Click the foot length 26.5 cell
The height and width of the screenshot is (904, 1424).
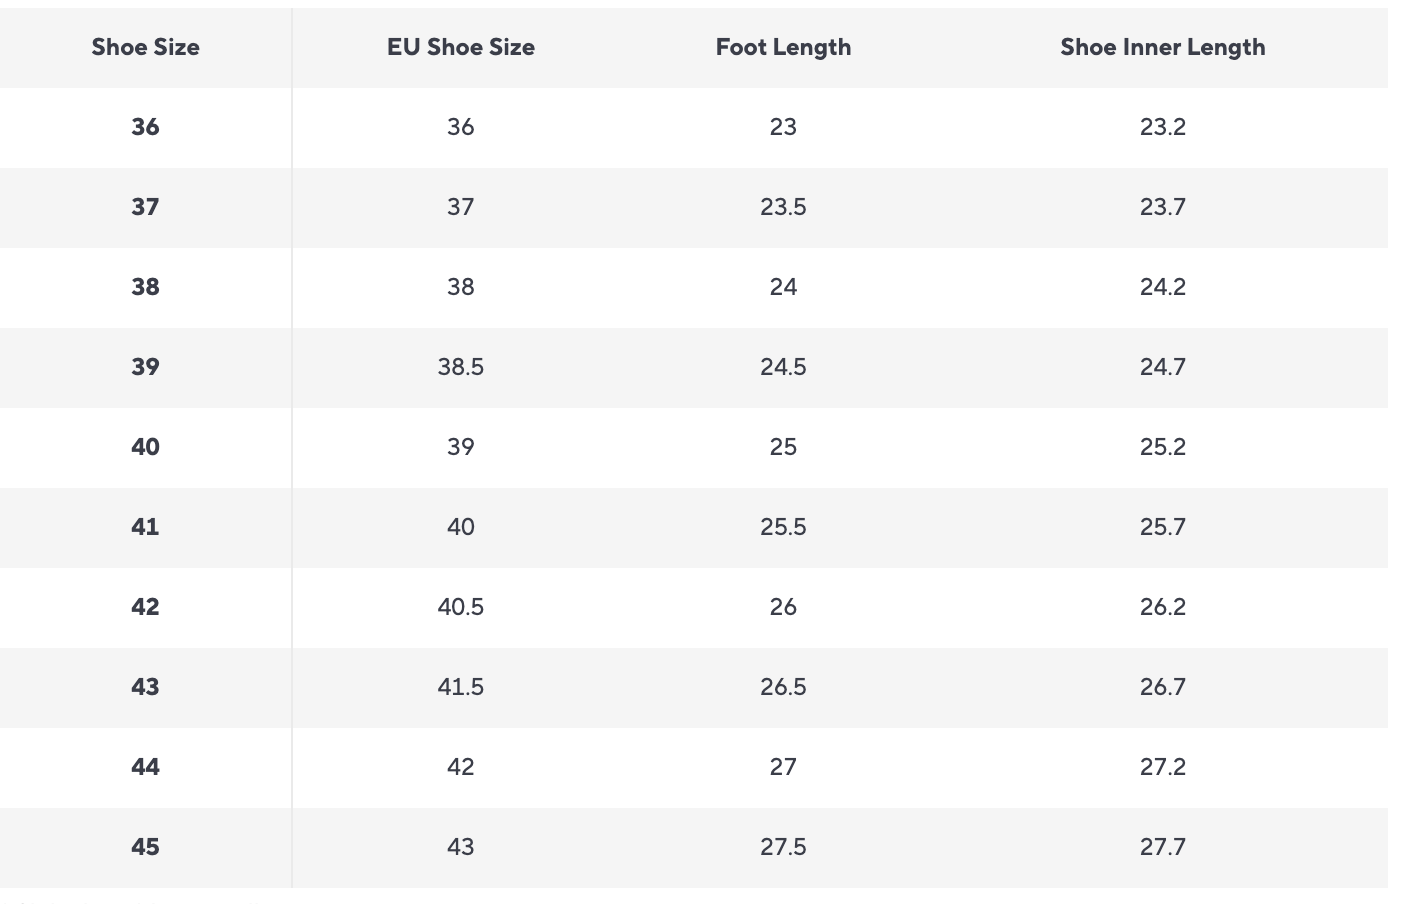783,687
